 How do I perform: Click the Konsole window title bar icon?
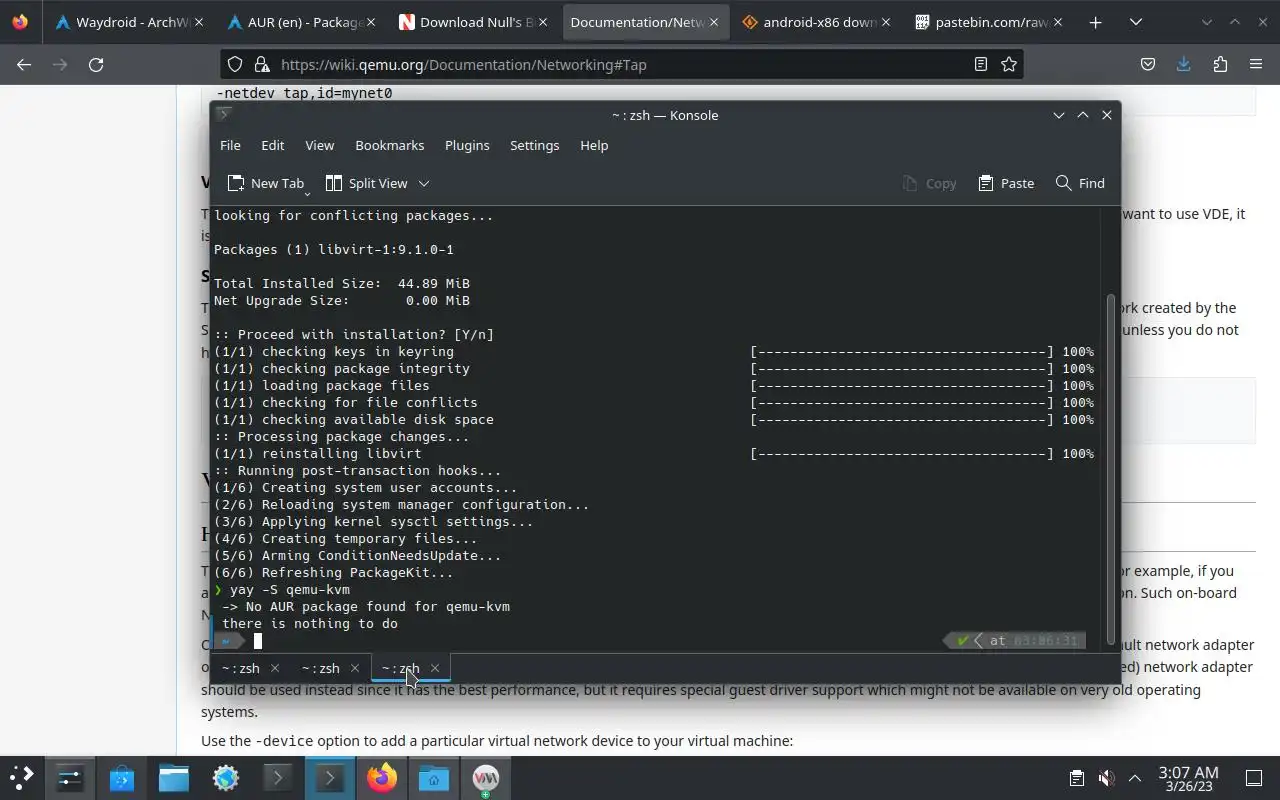coord(224,114)
